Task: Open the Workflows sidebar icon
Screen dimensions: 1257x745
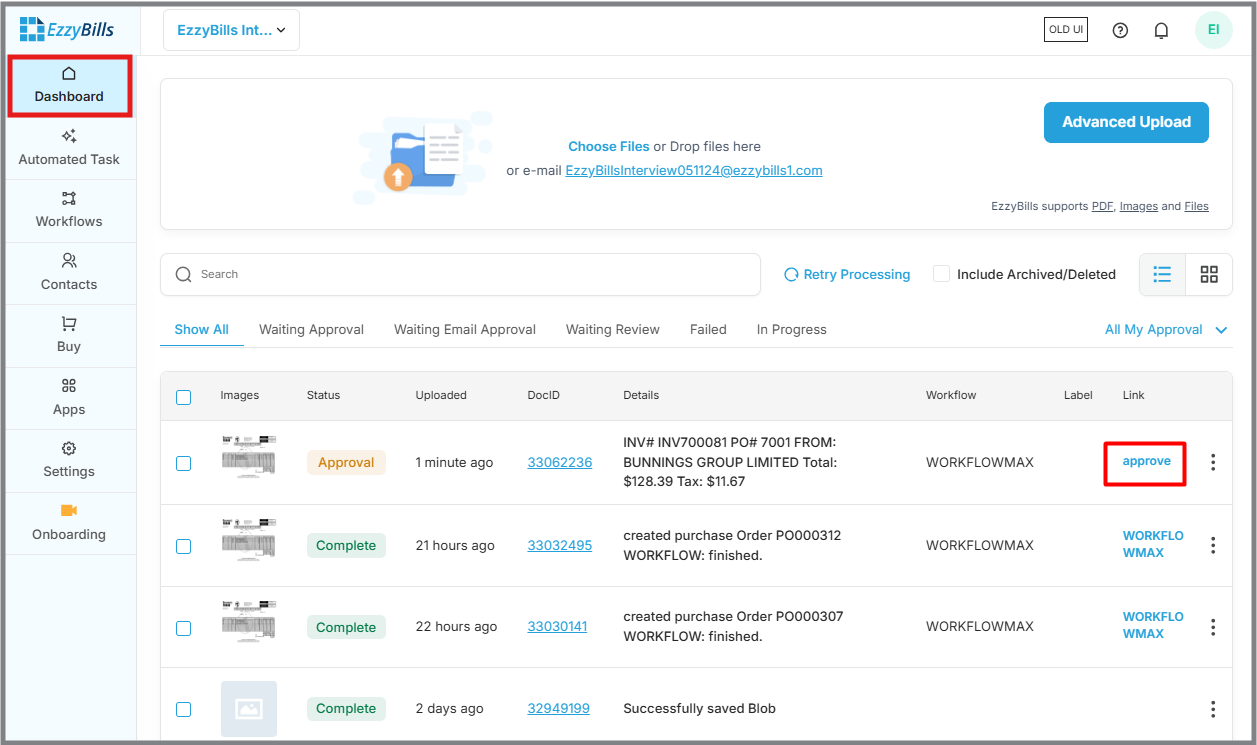Action: tap(69, 198)
